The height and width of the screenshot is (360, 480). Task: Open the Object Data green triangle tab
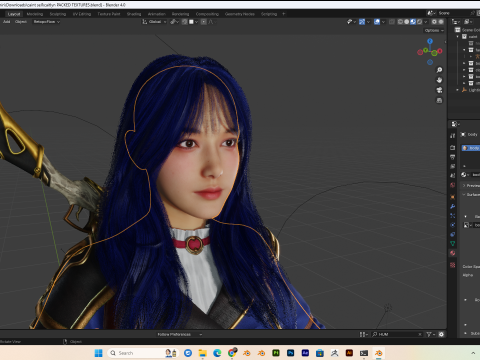(453, 244)
